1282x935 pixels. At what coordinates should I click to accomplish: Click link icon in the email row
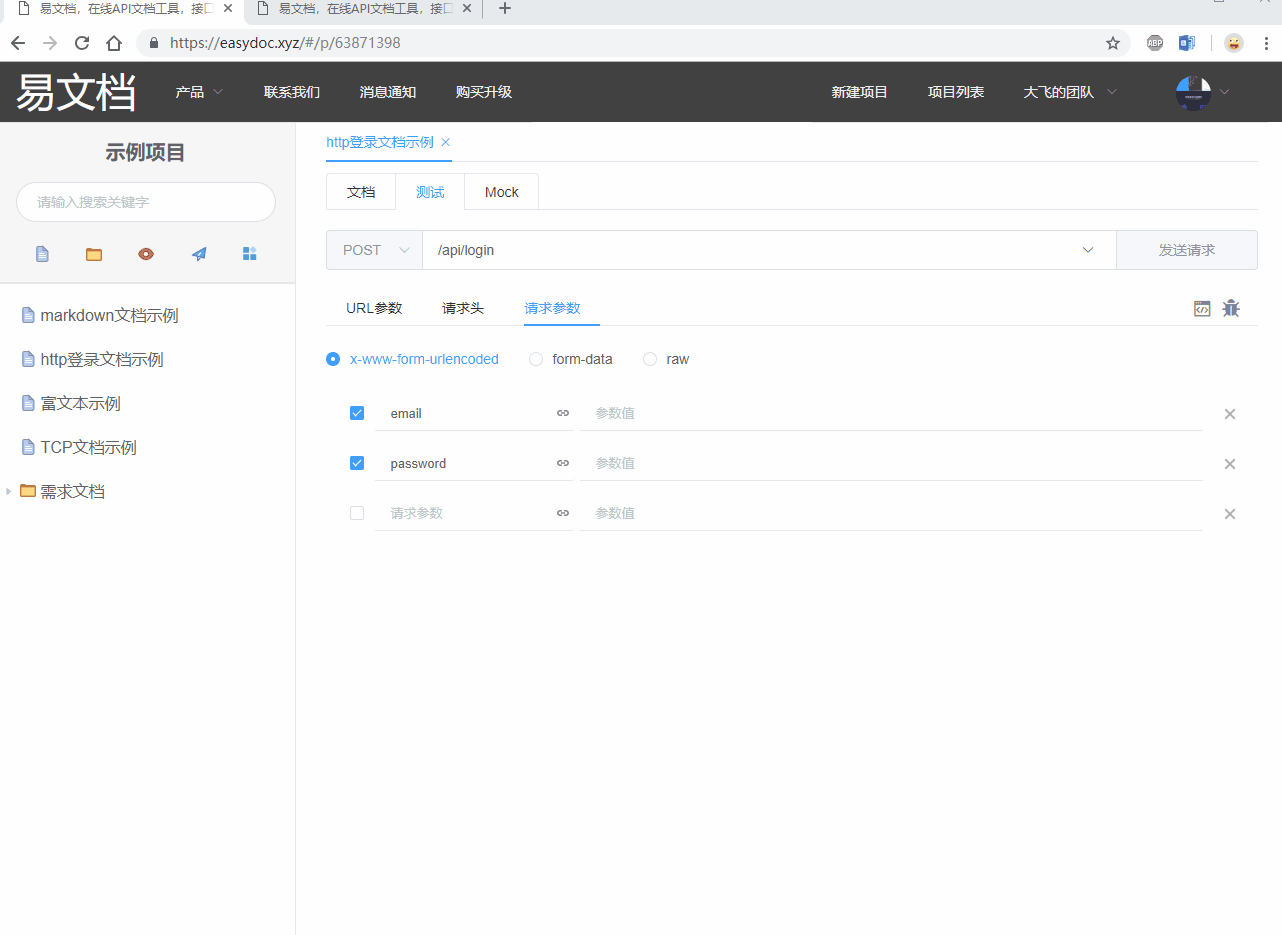(563, 413)
